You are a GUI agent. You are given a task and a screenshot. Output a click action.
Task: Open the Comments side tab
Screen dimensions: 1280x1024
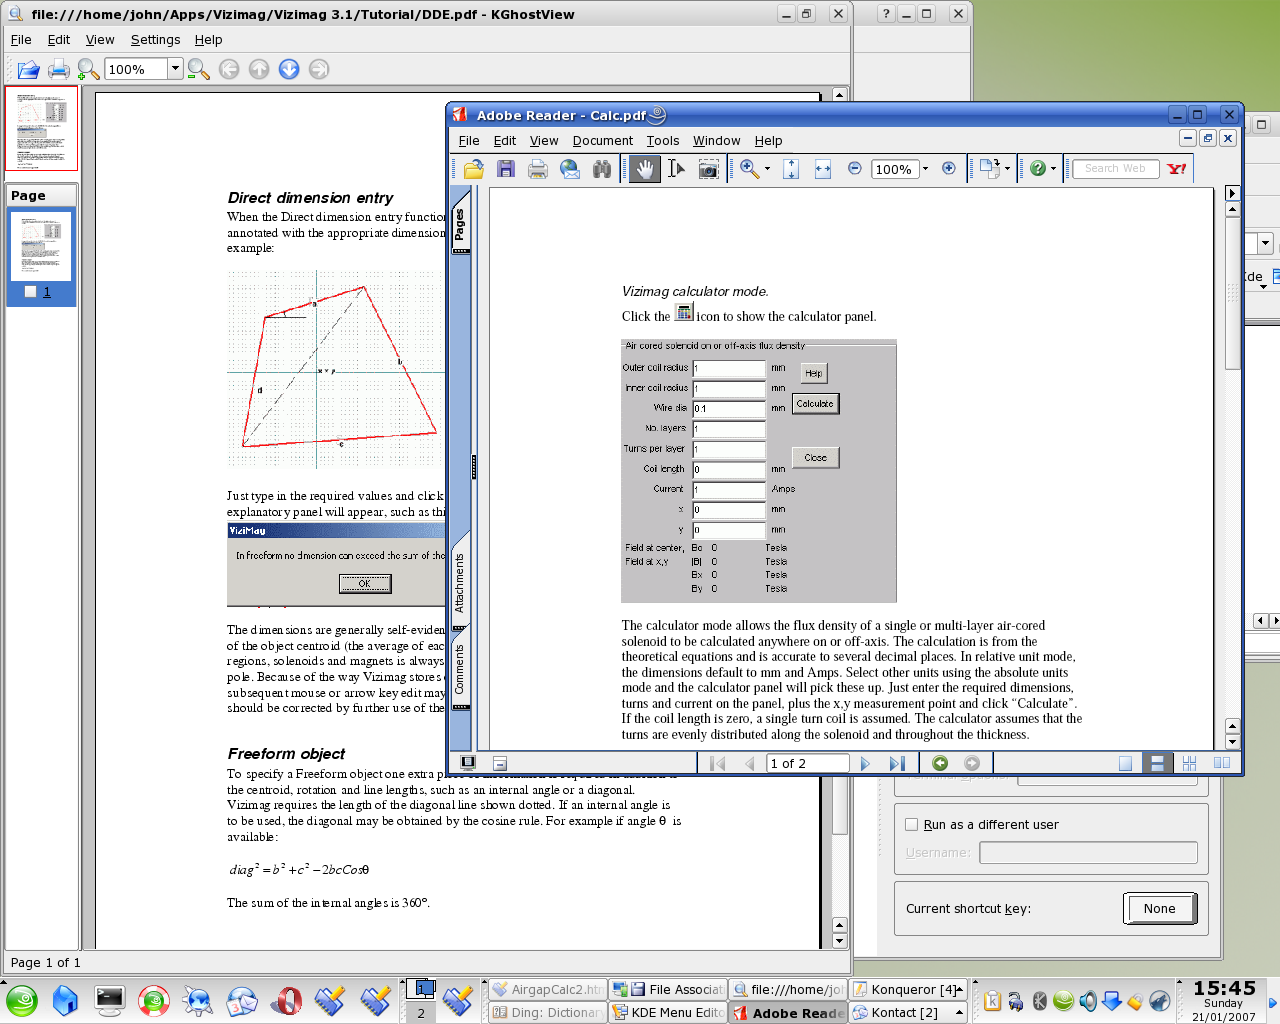point(460,669)
